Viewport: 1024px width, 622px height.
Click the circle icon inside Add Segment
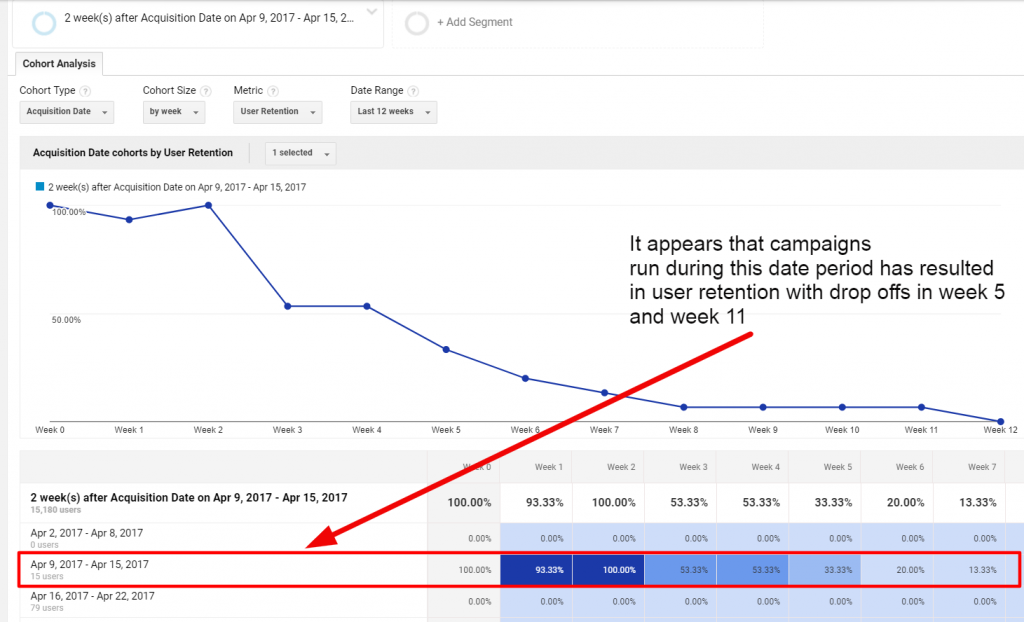pyautogui.click(x=416, y=22)
